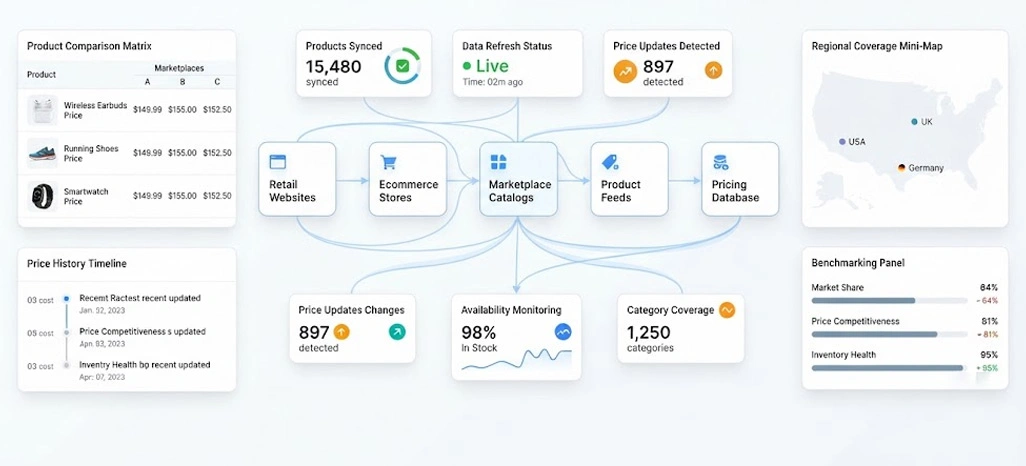This screenshot has height=466, width=1026.
Task: Click the 15,480 synced value
Action: [x=334, y=66]
